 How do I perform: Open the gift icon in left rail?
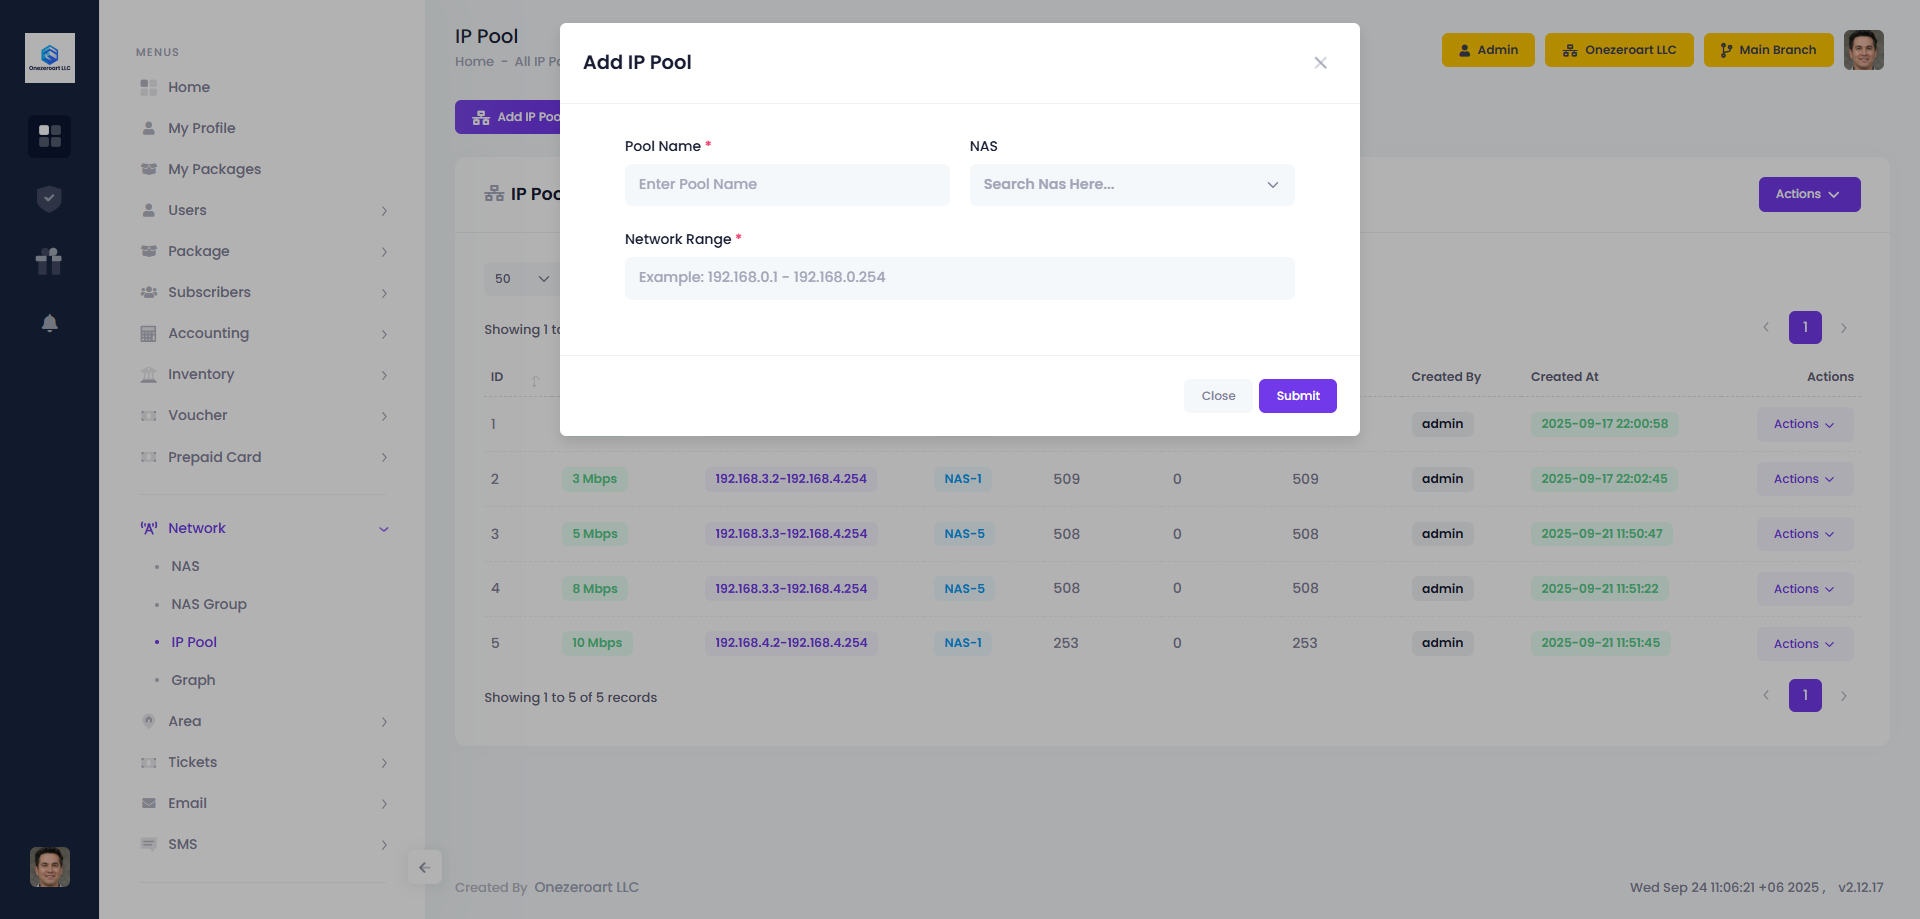coord(49,261)
